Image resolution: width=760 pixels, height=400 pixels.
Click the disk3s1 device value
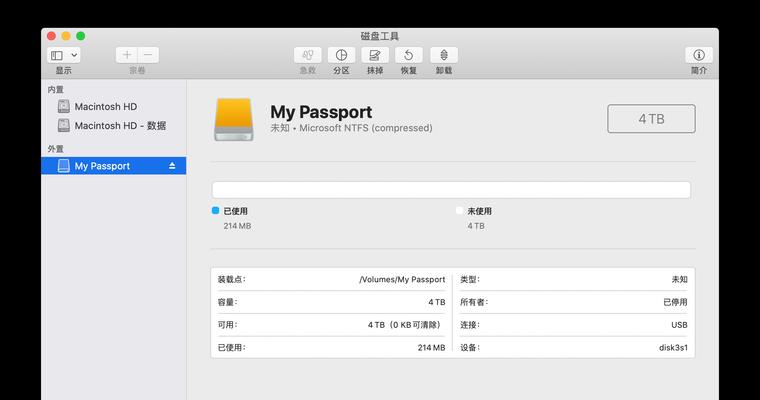pyautogui.click(x=673, y=348)
